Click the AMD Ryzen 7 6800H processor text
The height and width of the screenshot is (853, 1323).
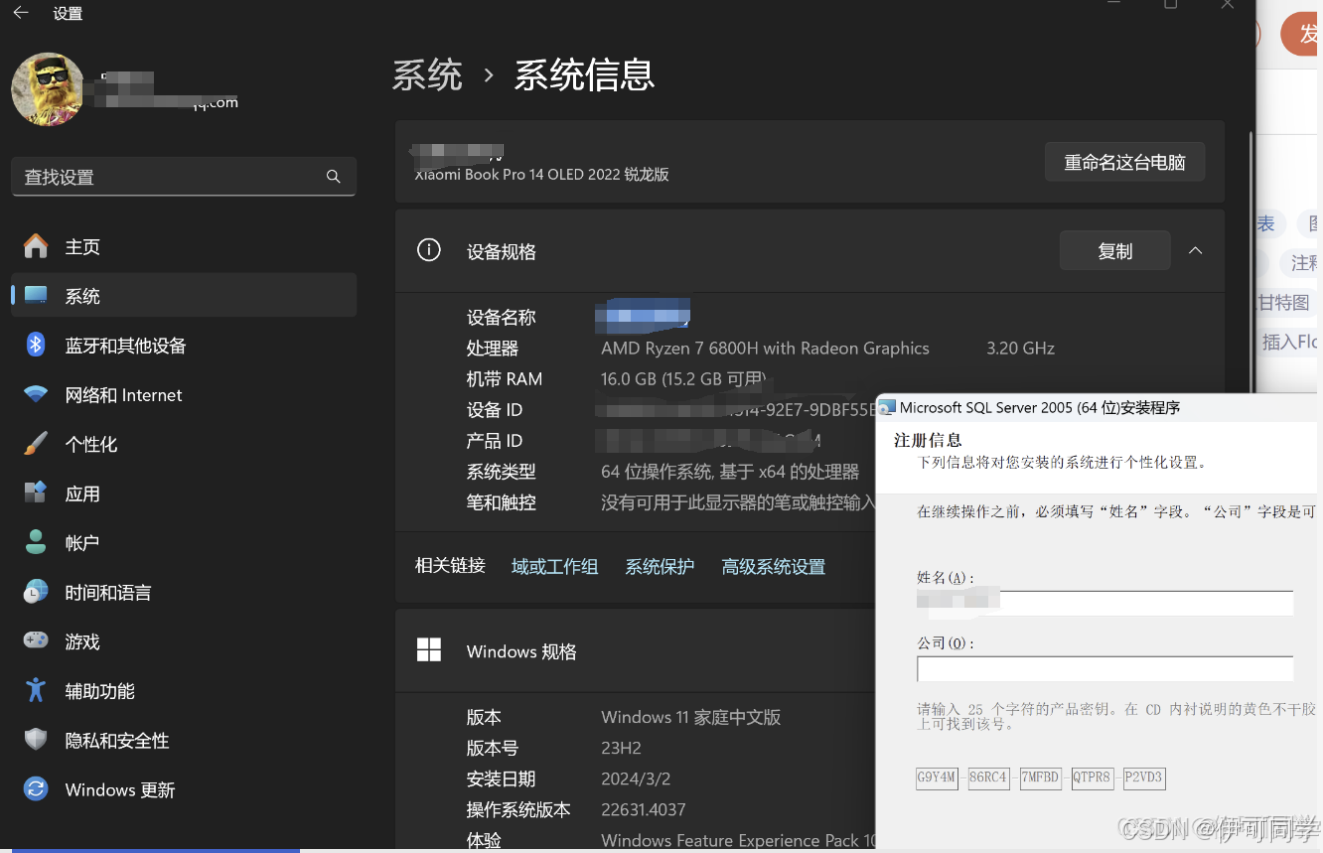coord(765,348)
